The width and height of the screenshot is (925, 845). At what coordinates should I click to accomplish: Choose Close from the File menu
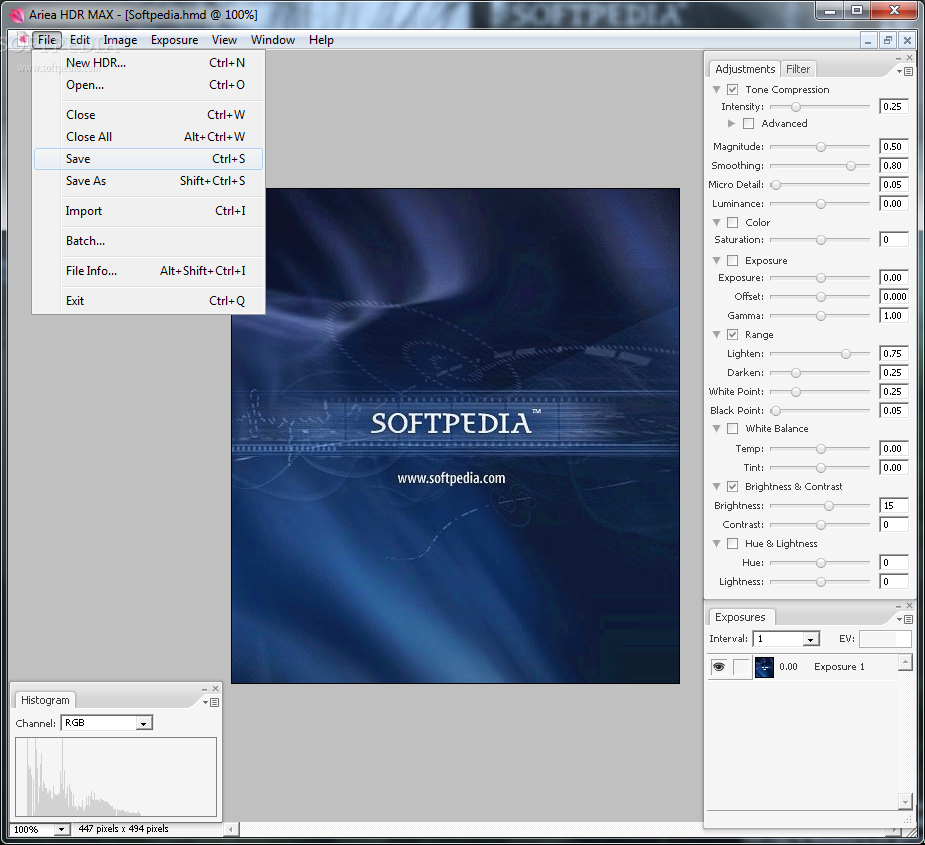point(148,114)
